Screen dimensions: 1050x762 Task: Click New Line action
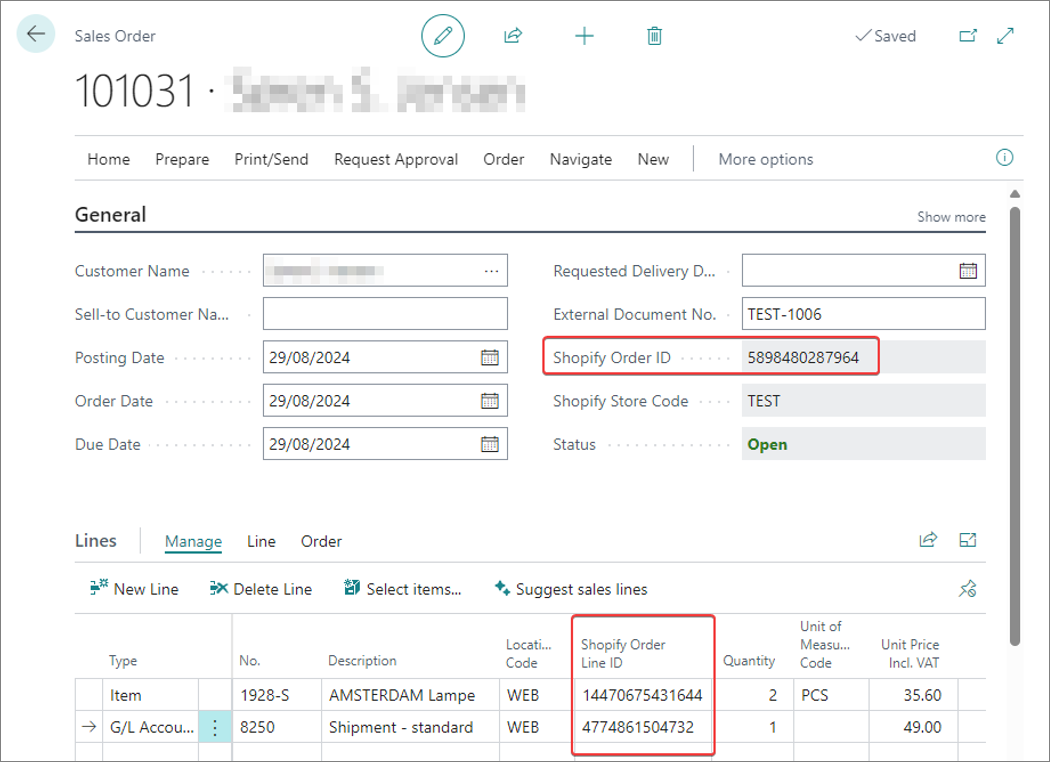[134, 589]
